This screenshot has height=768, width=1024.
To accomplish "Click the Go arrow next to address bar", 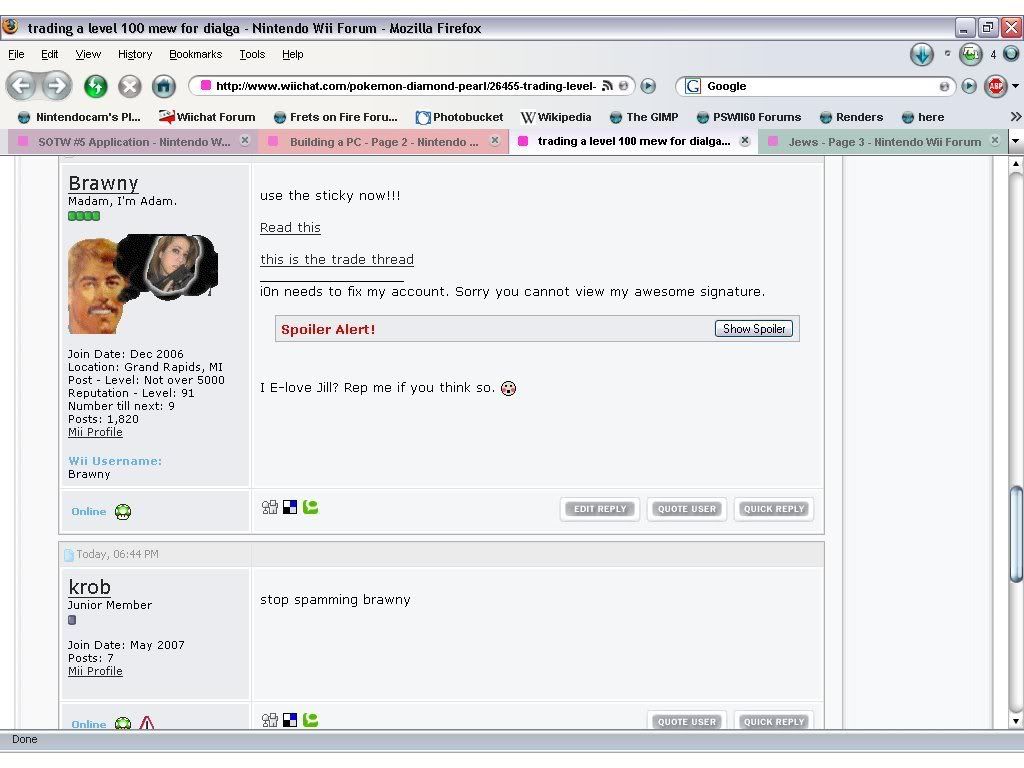I will (x=648, y=86).
